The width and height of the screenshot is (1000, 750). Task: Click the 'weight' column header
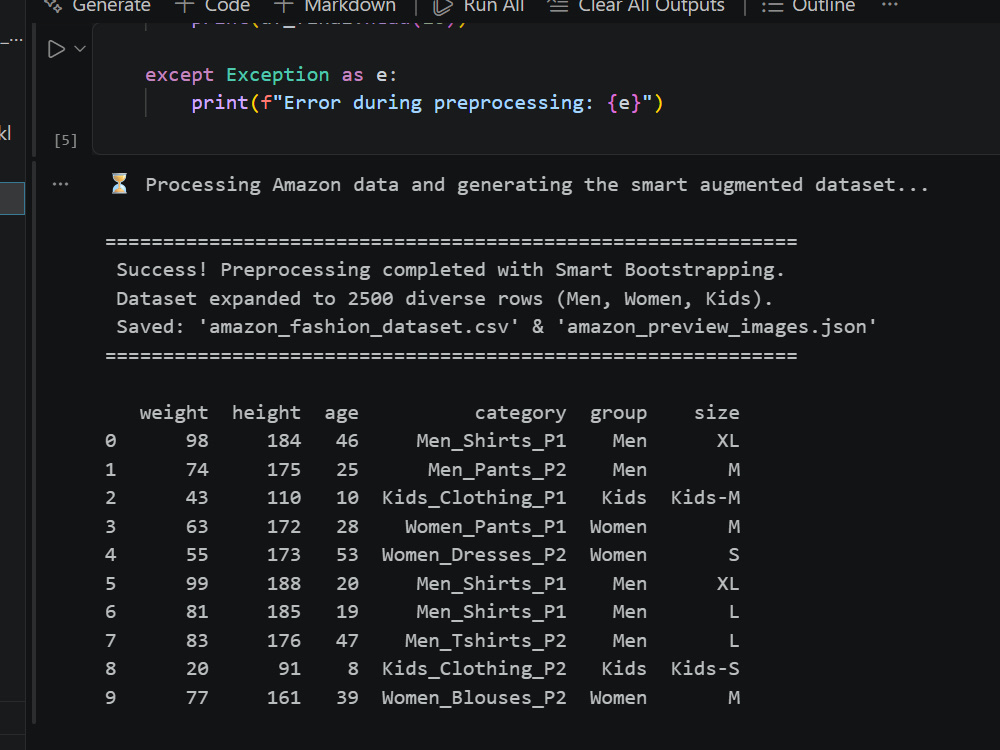pyautogui.click(x=173, y=413)
